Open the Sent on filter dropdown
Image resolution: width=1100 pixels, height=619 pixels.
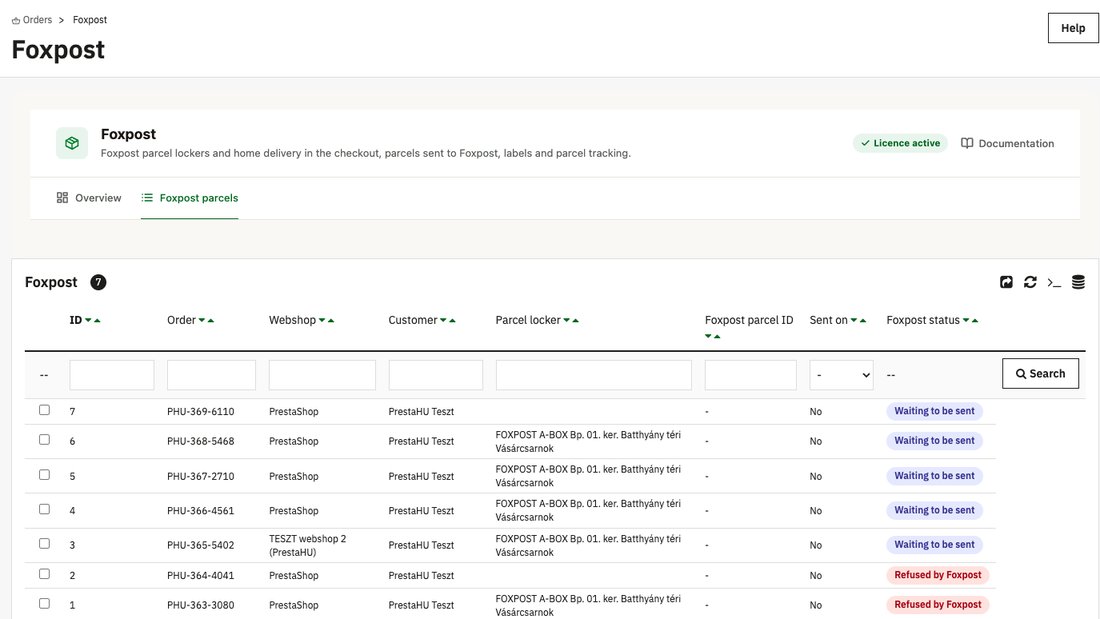(x=841, y=375)
